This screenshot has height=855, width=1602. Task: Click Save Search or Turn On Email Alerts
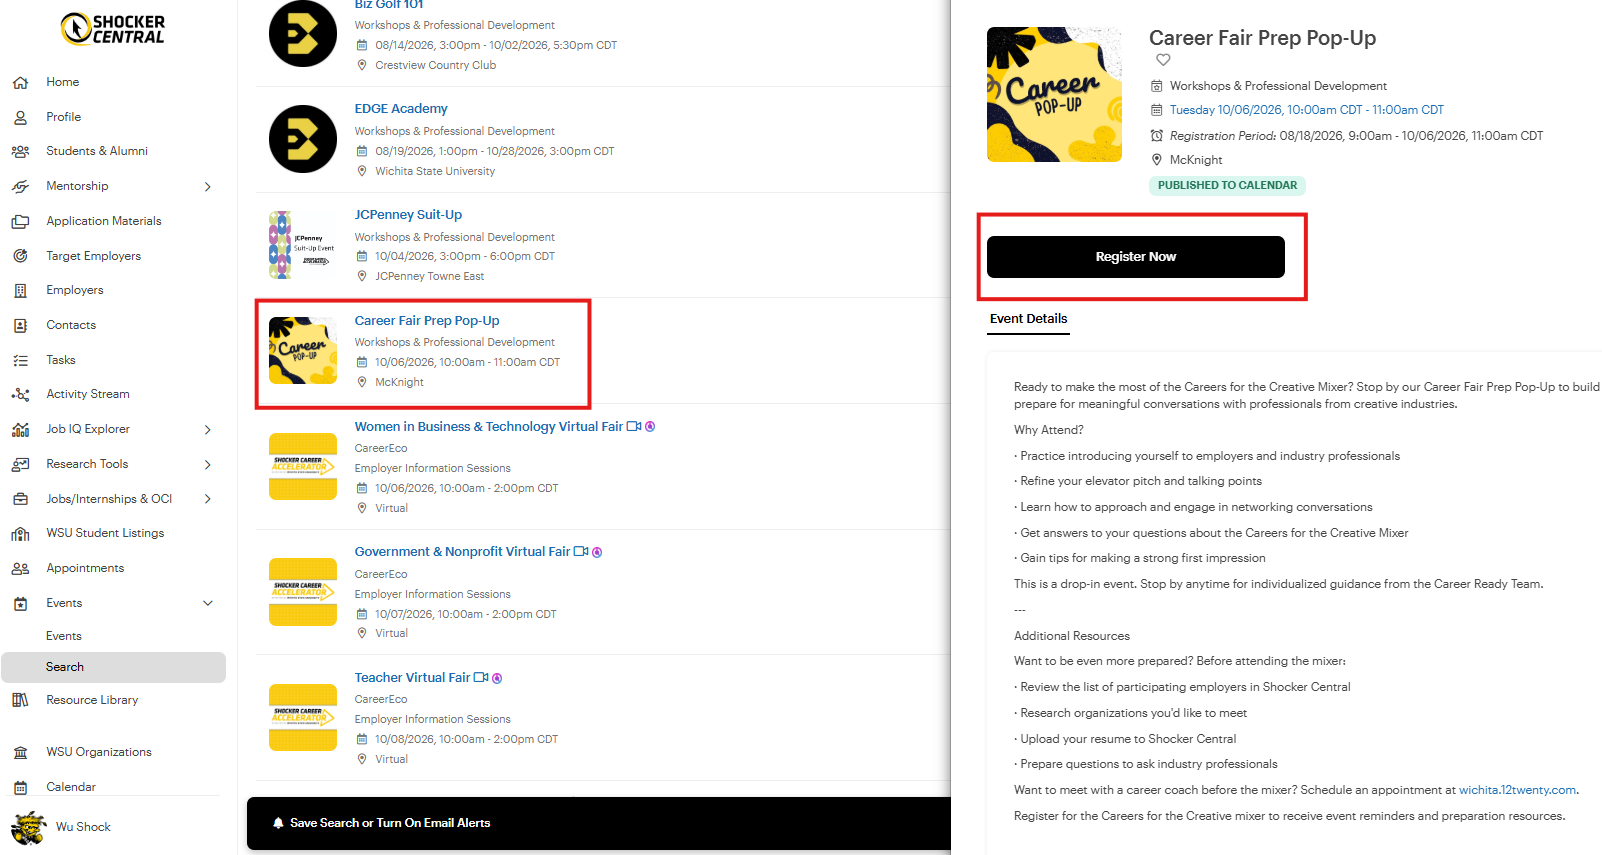(390, 823)
